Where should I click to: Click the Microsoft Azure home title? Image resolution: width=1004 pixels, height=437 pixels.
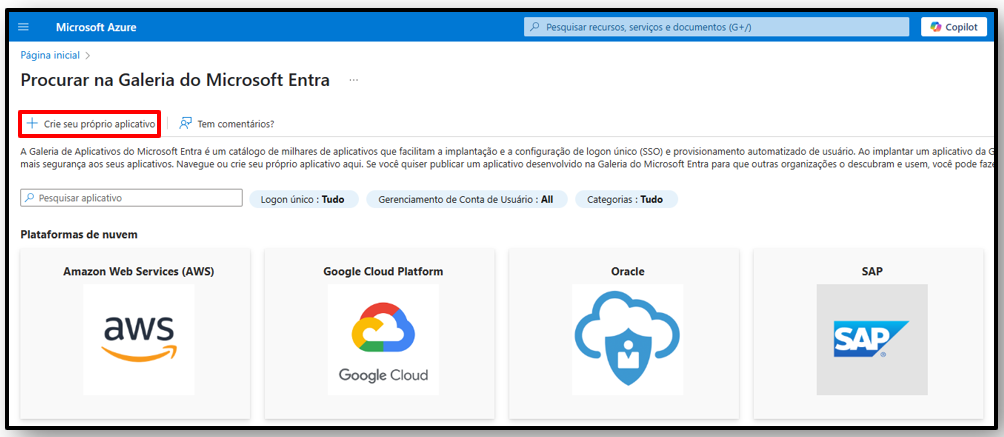pos(96,28)
